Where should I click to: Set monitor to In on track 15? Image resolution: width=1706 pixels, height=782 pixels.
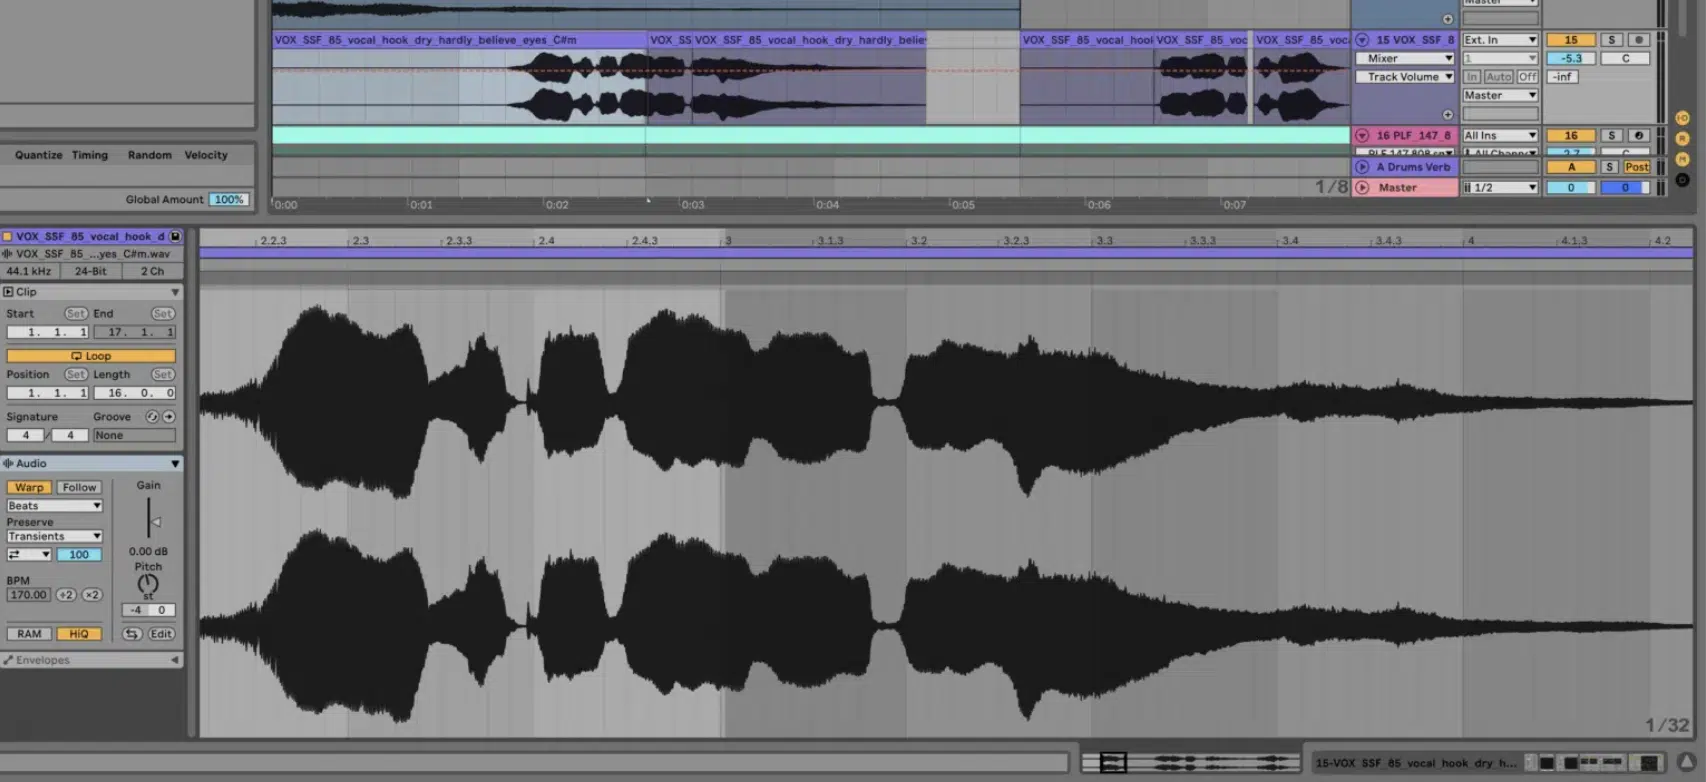1473,77
